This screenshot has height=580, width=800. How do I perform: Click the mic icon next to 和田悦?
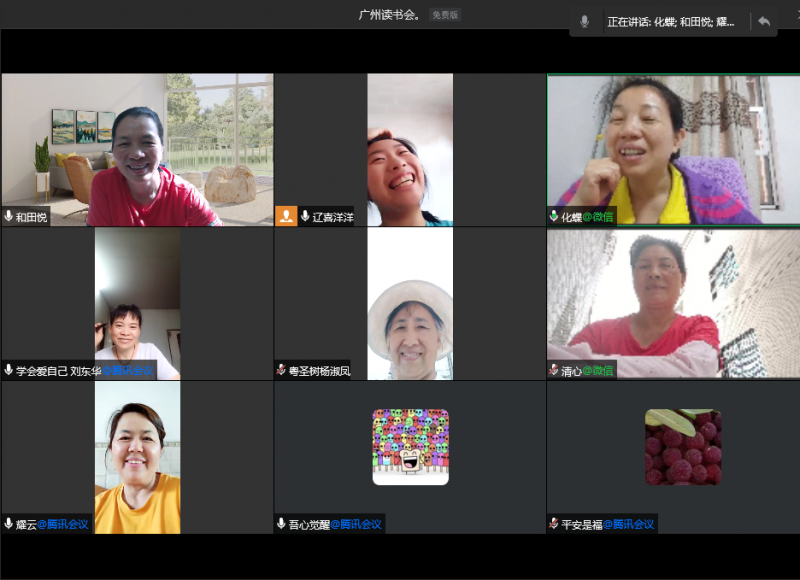[9, 216]
